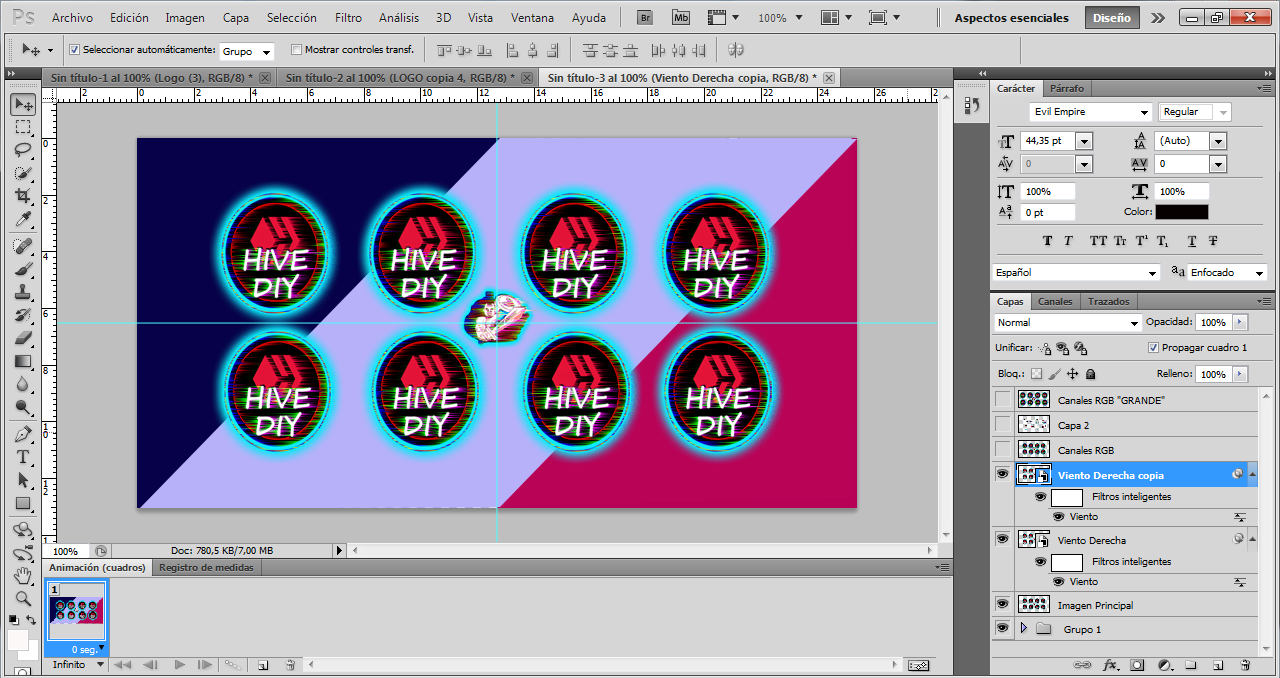
Task: Duplicate the selected animation frame
Action: (x=262, y=665)
